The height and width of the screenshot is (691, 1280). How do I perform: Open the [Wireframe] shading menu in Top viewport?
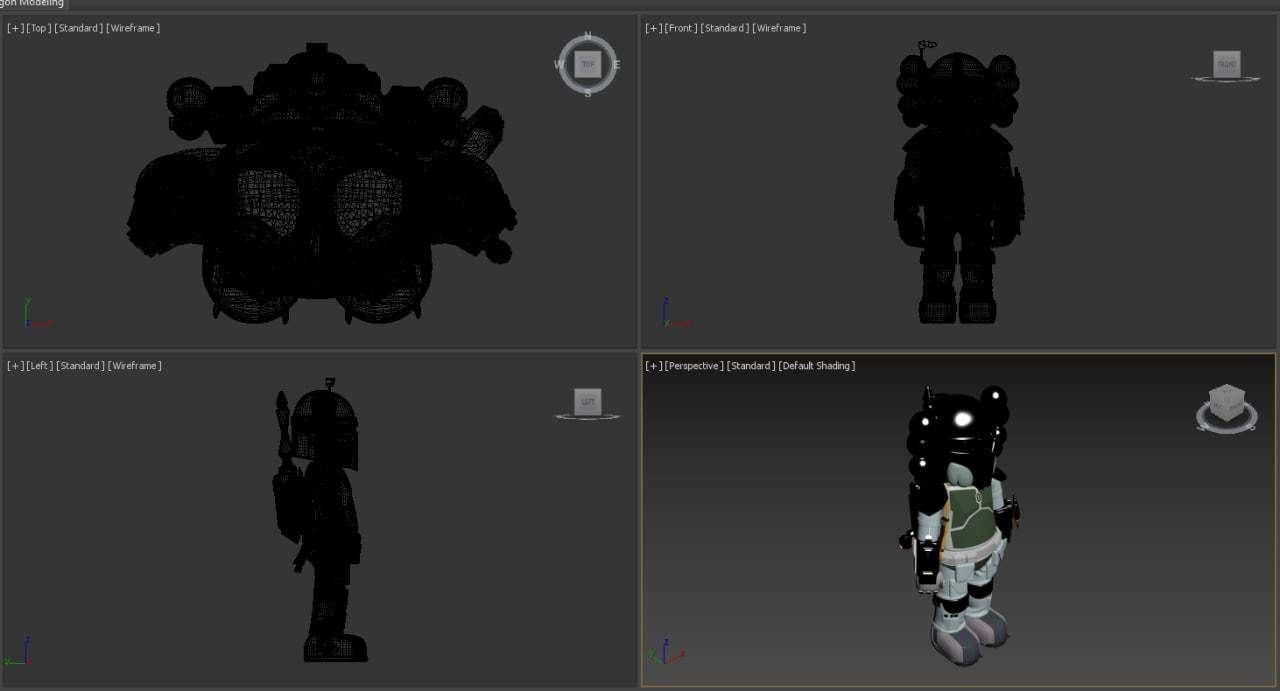[x=133, y=28]
